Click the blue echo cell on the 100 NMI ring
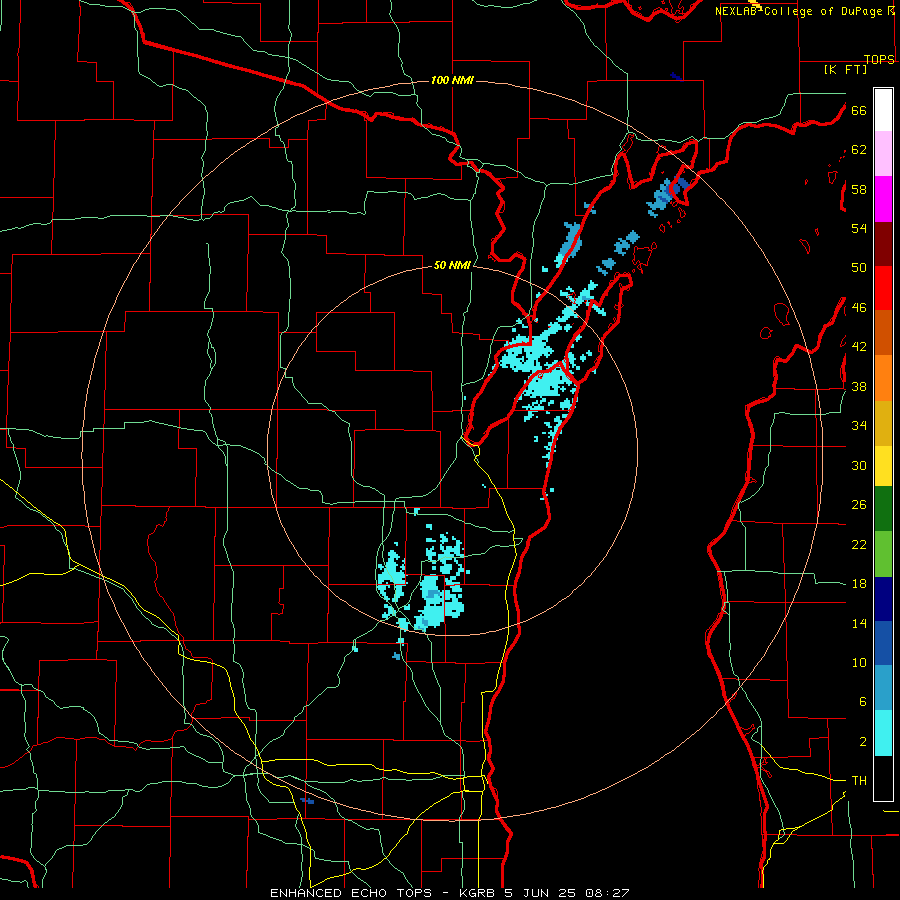 667,195
